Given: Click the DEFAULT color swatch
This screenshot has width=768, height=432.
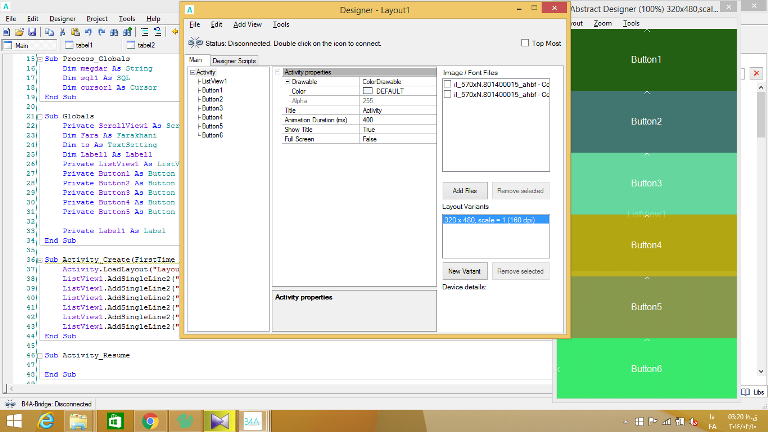Looking at the screenshot, I should (368, 91).
